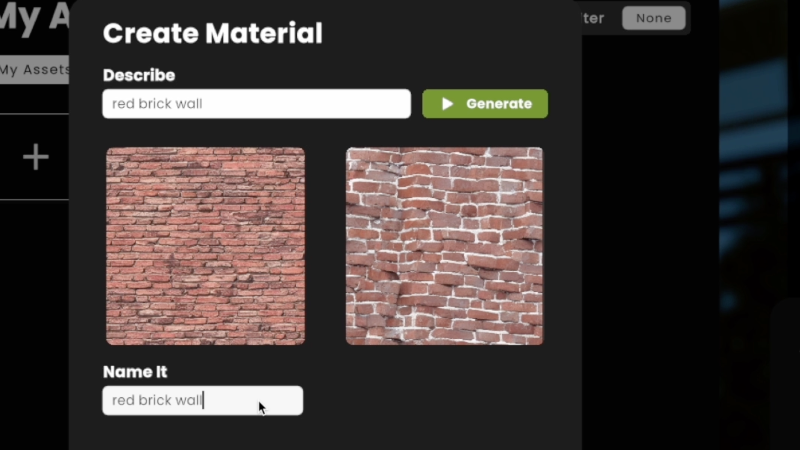Focus the Describe text input field

click(256, 104)
